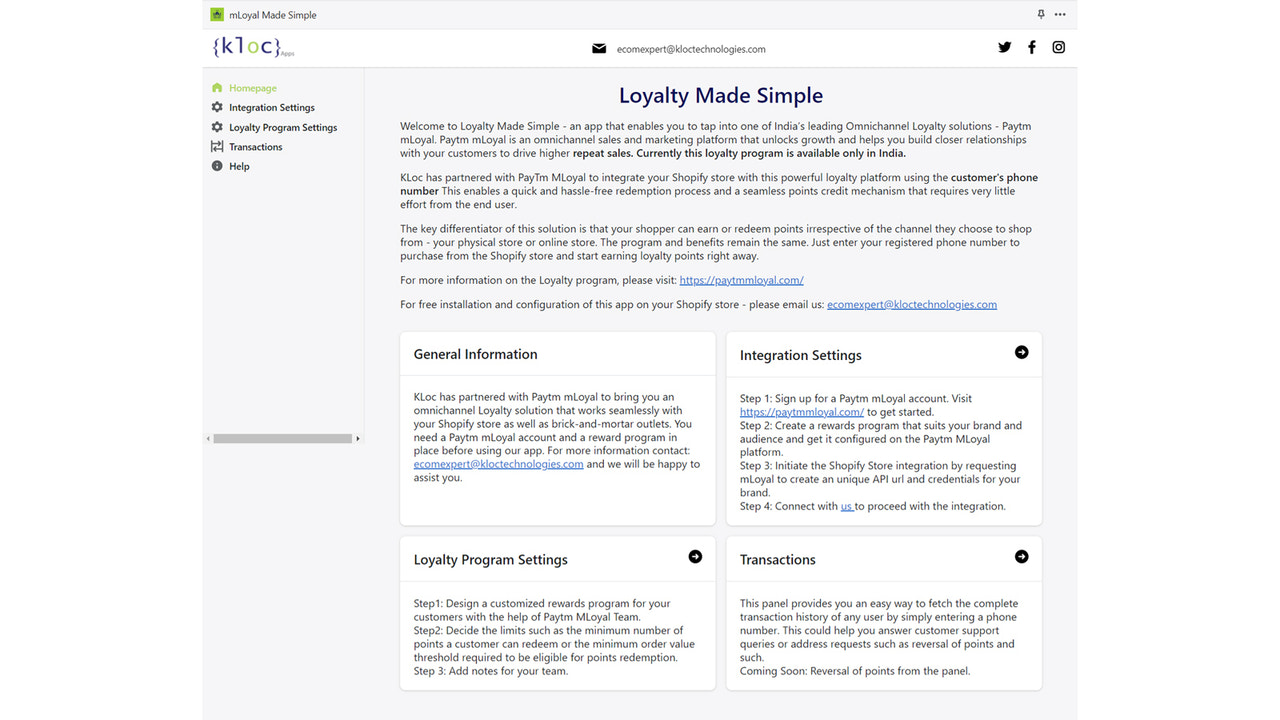Screen dimensions: 1280x720
Task: Open the ellipsis menu in the title bar
Action: (1060, 14)
